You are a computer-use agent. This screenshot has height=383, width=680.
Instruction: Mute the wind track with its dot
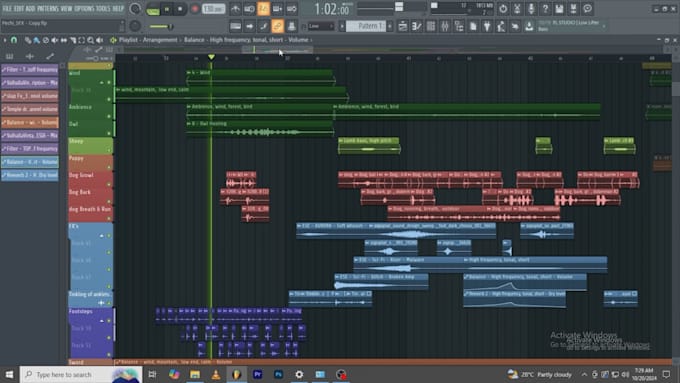tap(109, 82)
